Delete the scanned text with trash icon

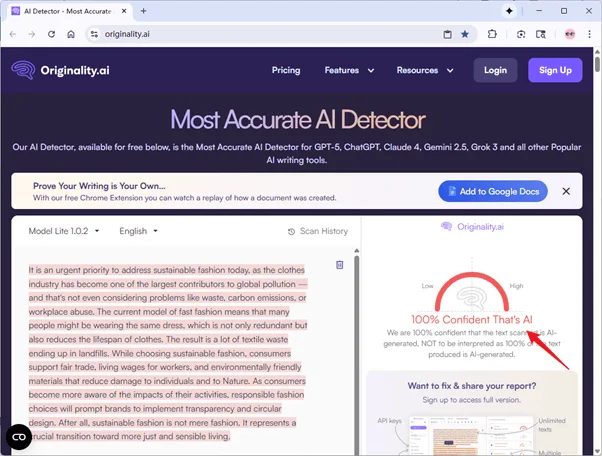click(339, 265)
